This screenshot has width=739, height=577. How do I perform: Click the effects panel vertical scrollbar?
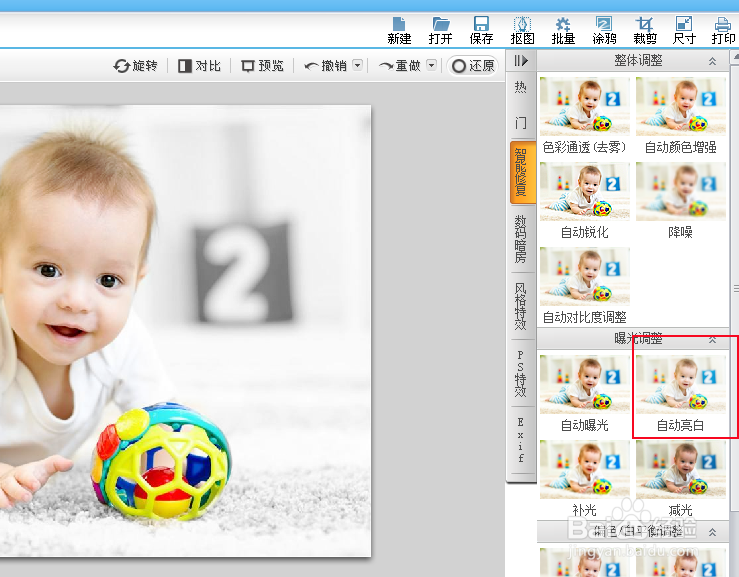[x=735, y=288]
